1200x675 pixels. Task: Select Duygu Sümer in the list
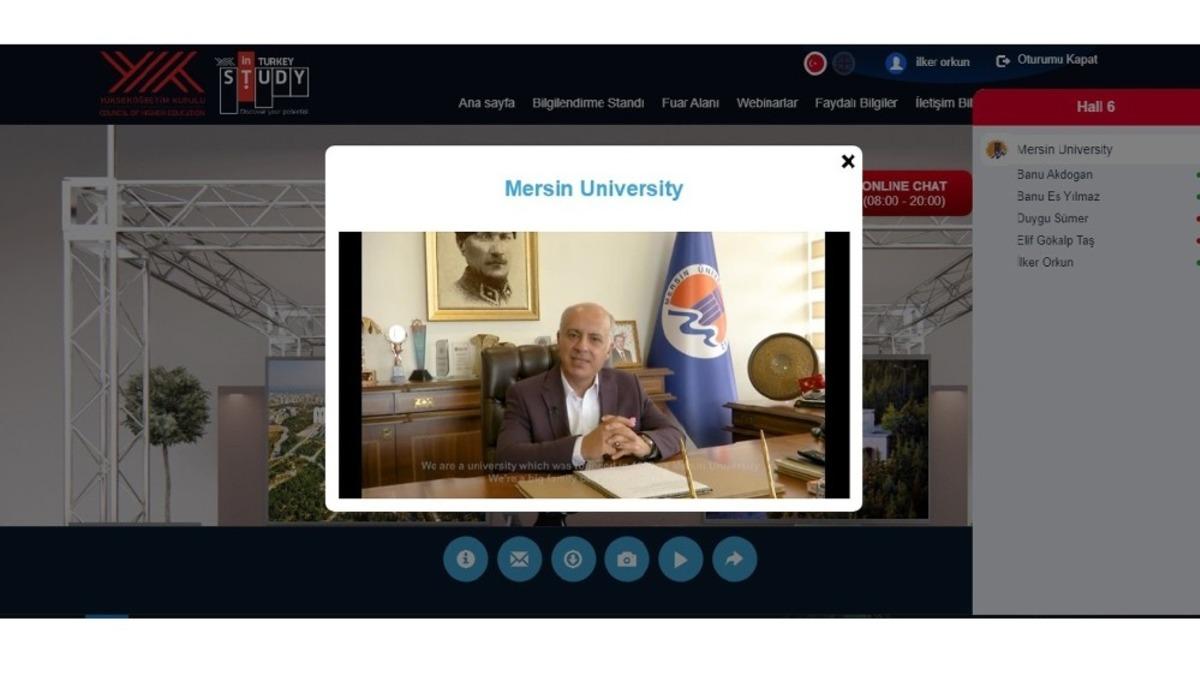[1053, 219]
